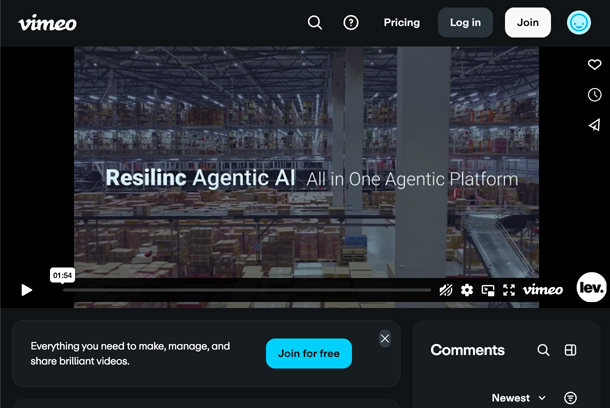The height and width of the screenshot is (408, 610).
Task: Enter fullscreen mode
Action: click(509, 290)
